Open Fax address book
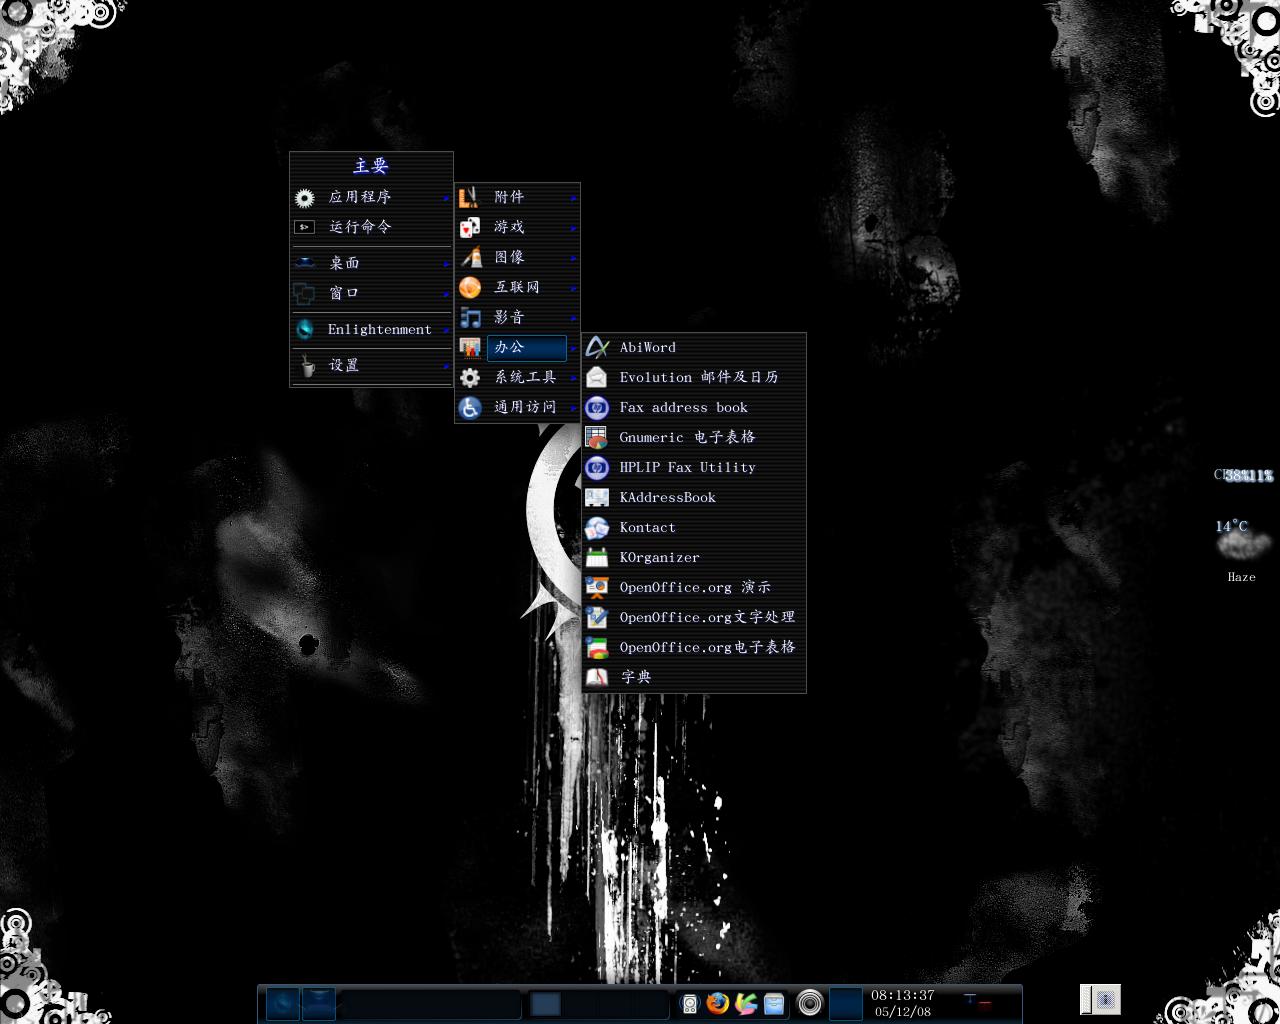The width and height of the screenshot is (1280, 1024). coord(694,407)
